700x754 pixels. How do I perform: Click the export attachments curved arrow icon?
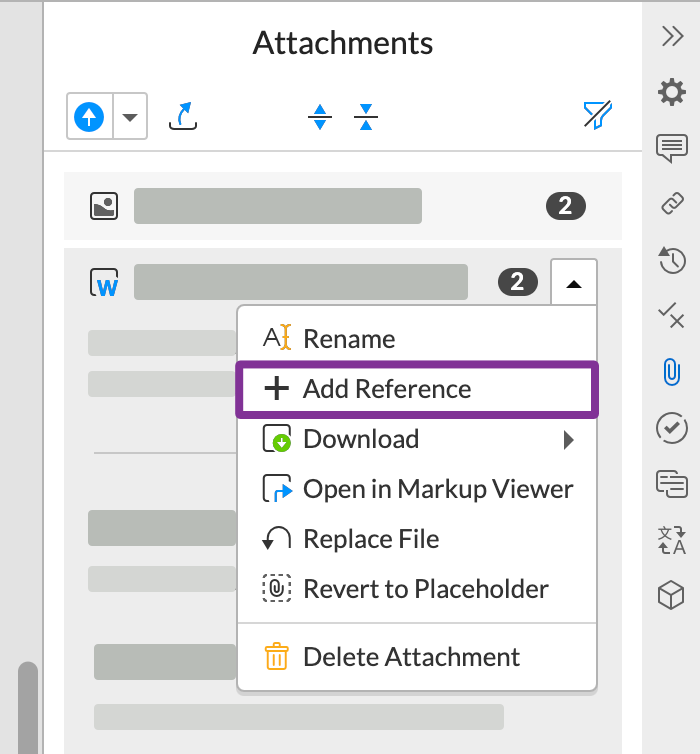pos(183,116)
